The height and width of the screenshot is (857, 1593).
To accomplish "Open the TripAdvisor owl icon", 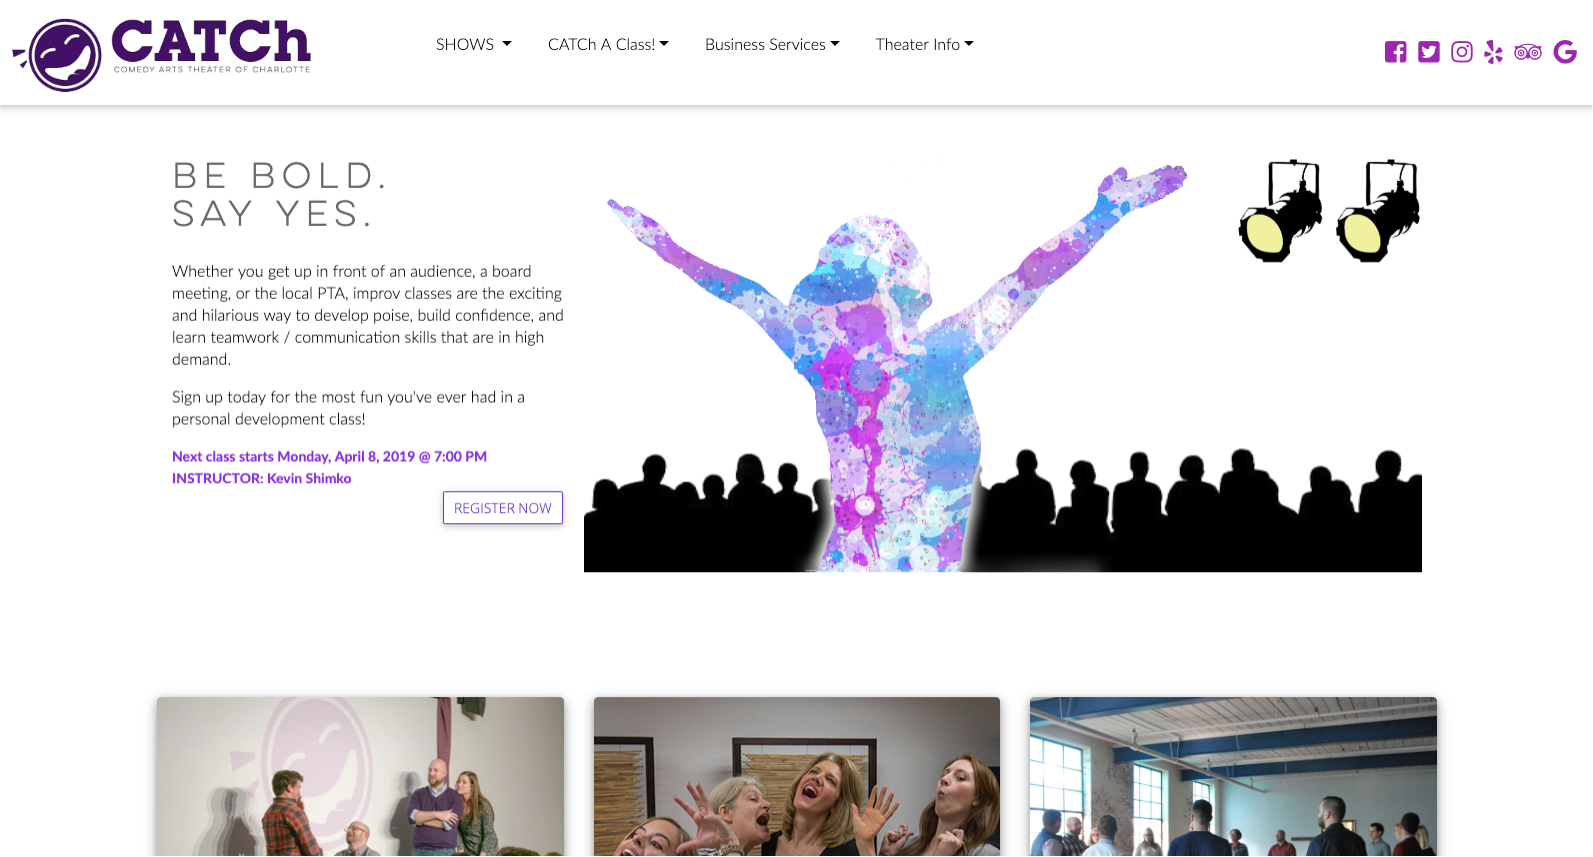I will coord(1528,52).
